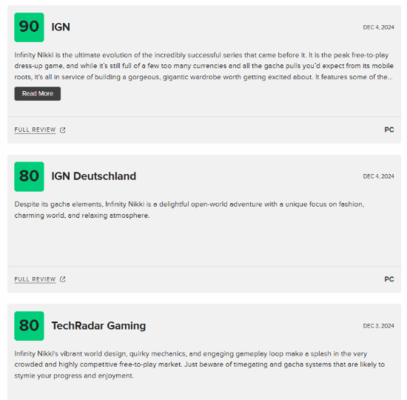
Task: Click the external link icon for IGN Deutschland
Action: (63, 279)
